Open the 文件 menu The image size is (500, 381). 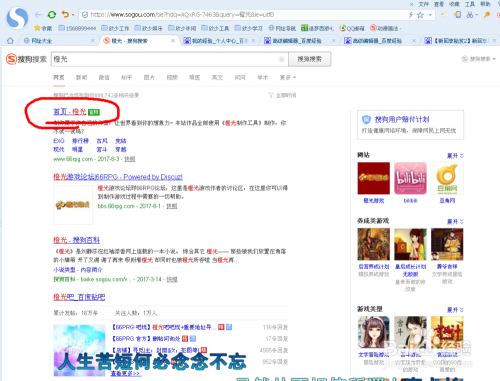[x=423, y=4]
